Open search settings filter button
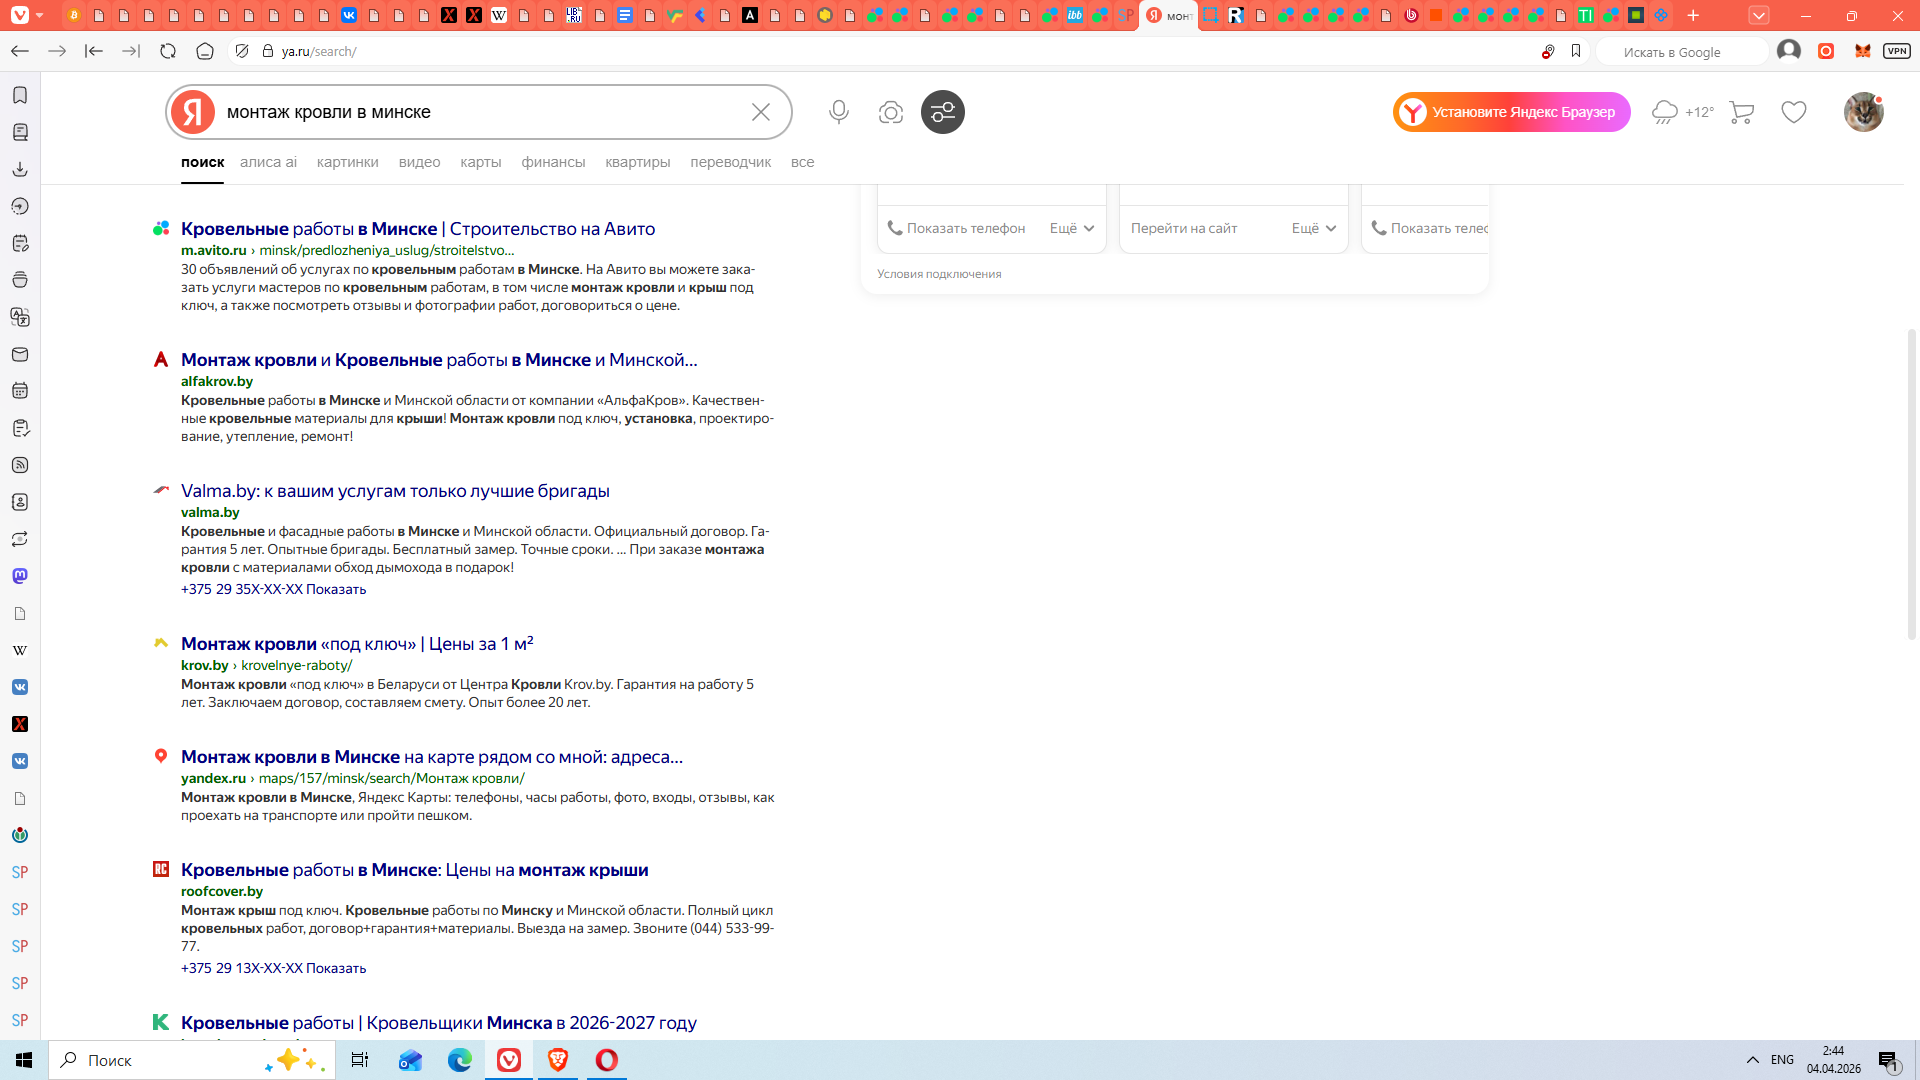Image resolution: width=1920 pixels, height=1080 pixels. pos(942,112)
